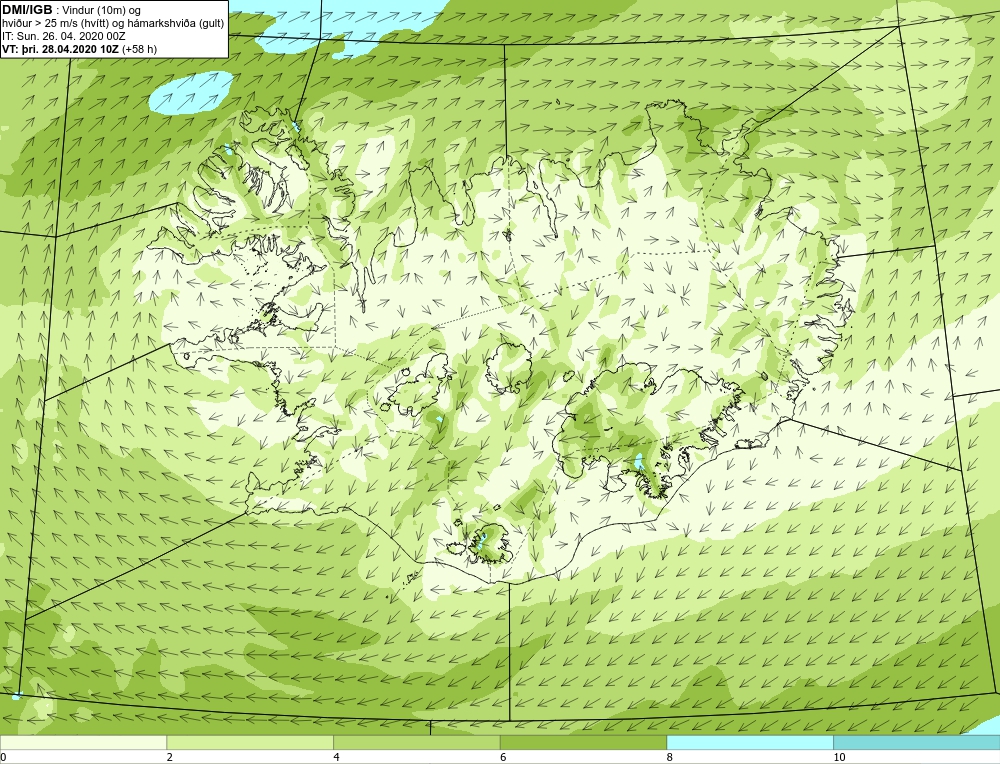Click the legend value '4'

pos(336,758)
